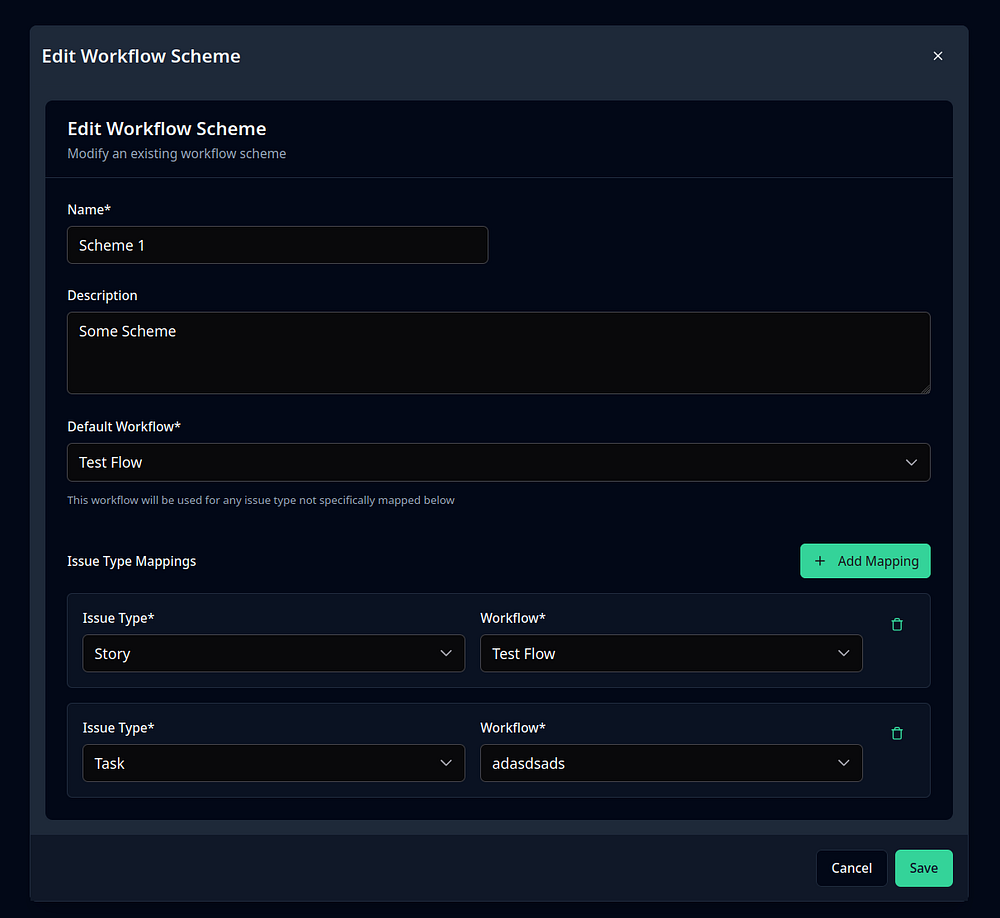Click the chevron on Default Workflow select
1000x918 pixels.
pyautogui.click(x=911, y=463)
